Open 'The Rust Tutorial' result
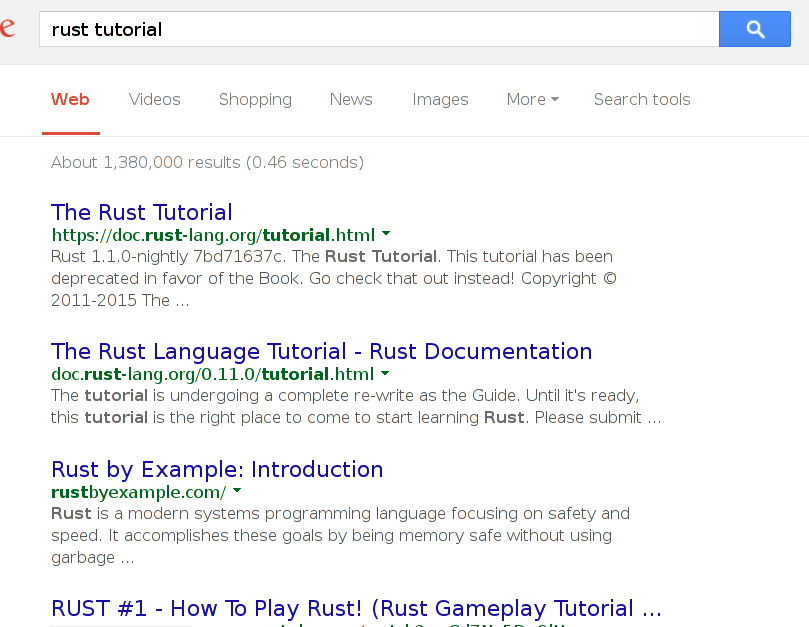 point(141,212)
